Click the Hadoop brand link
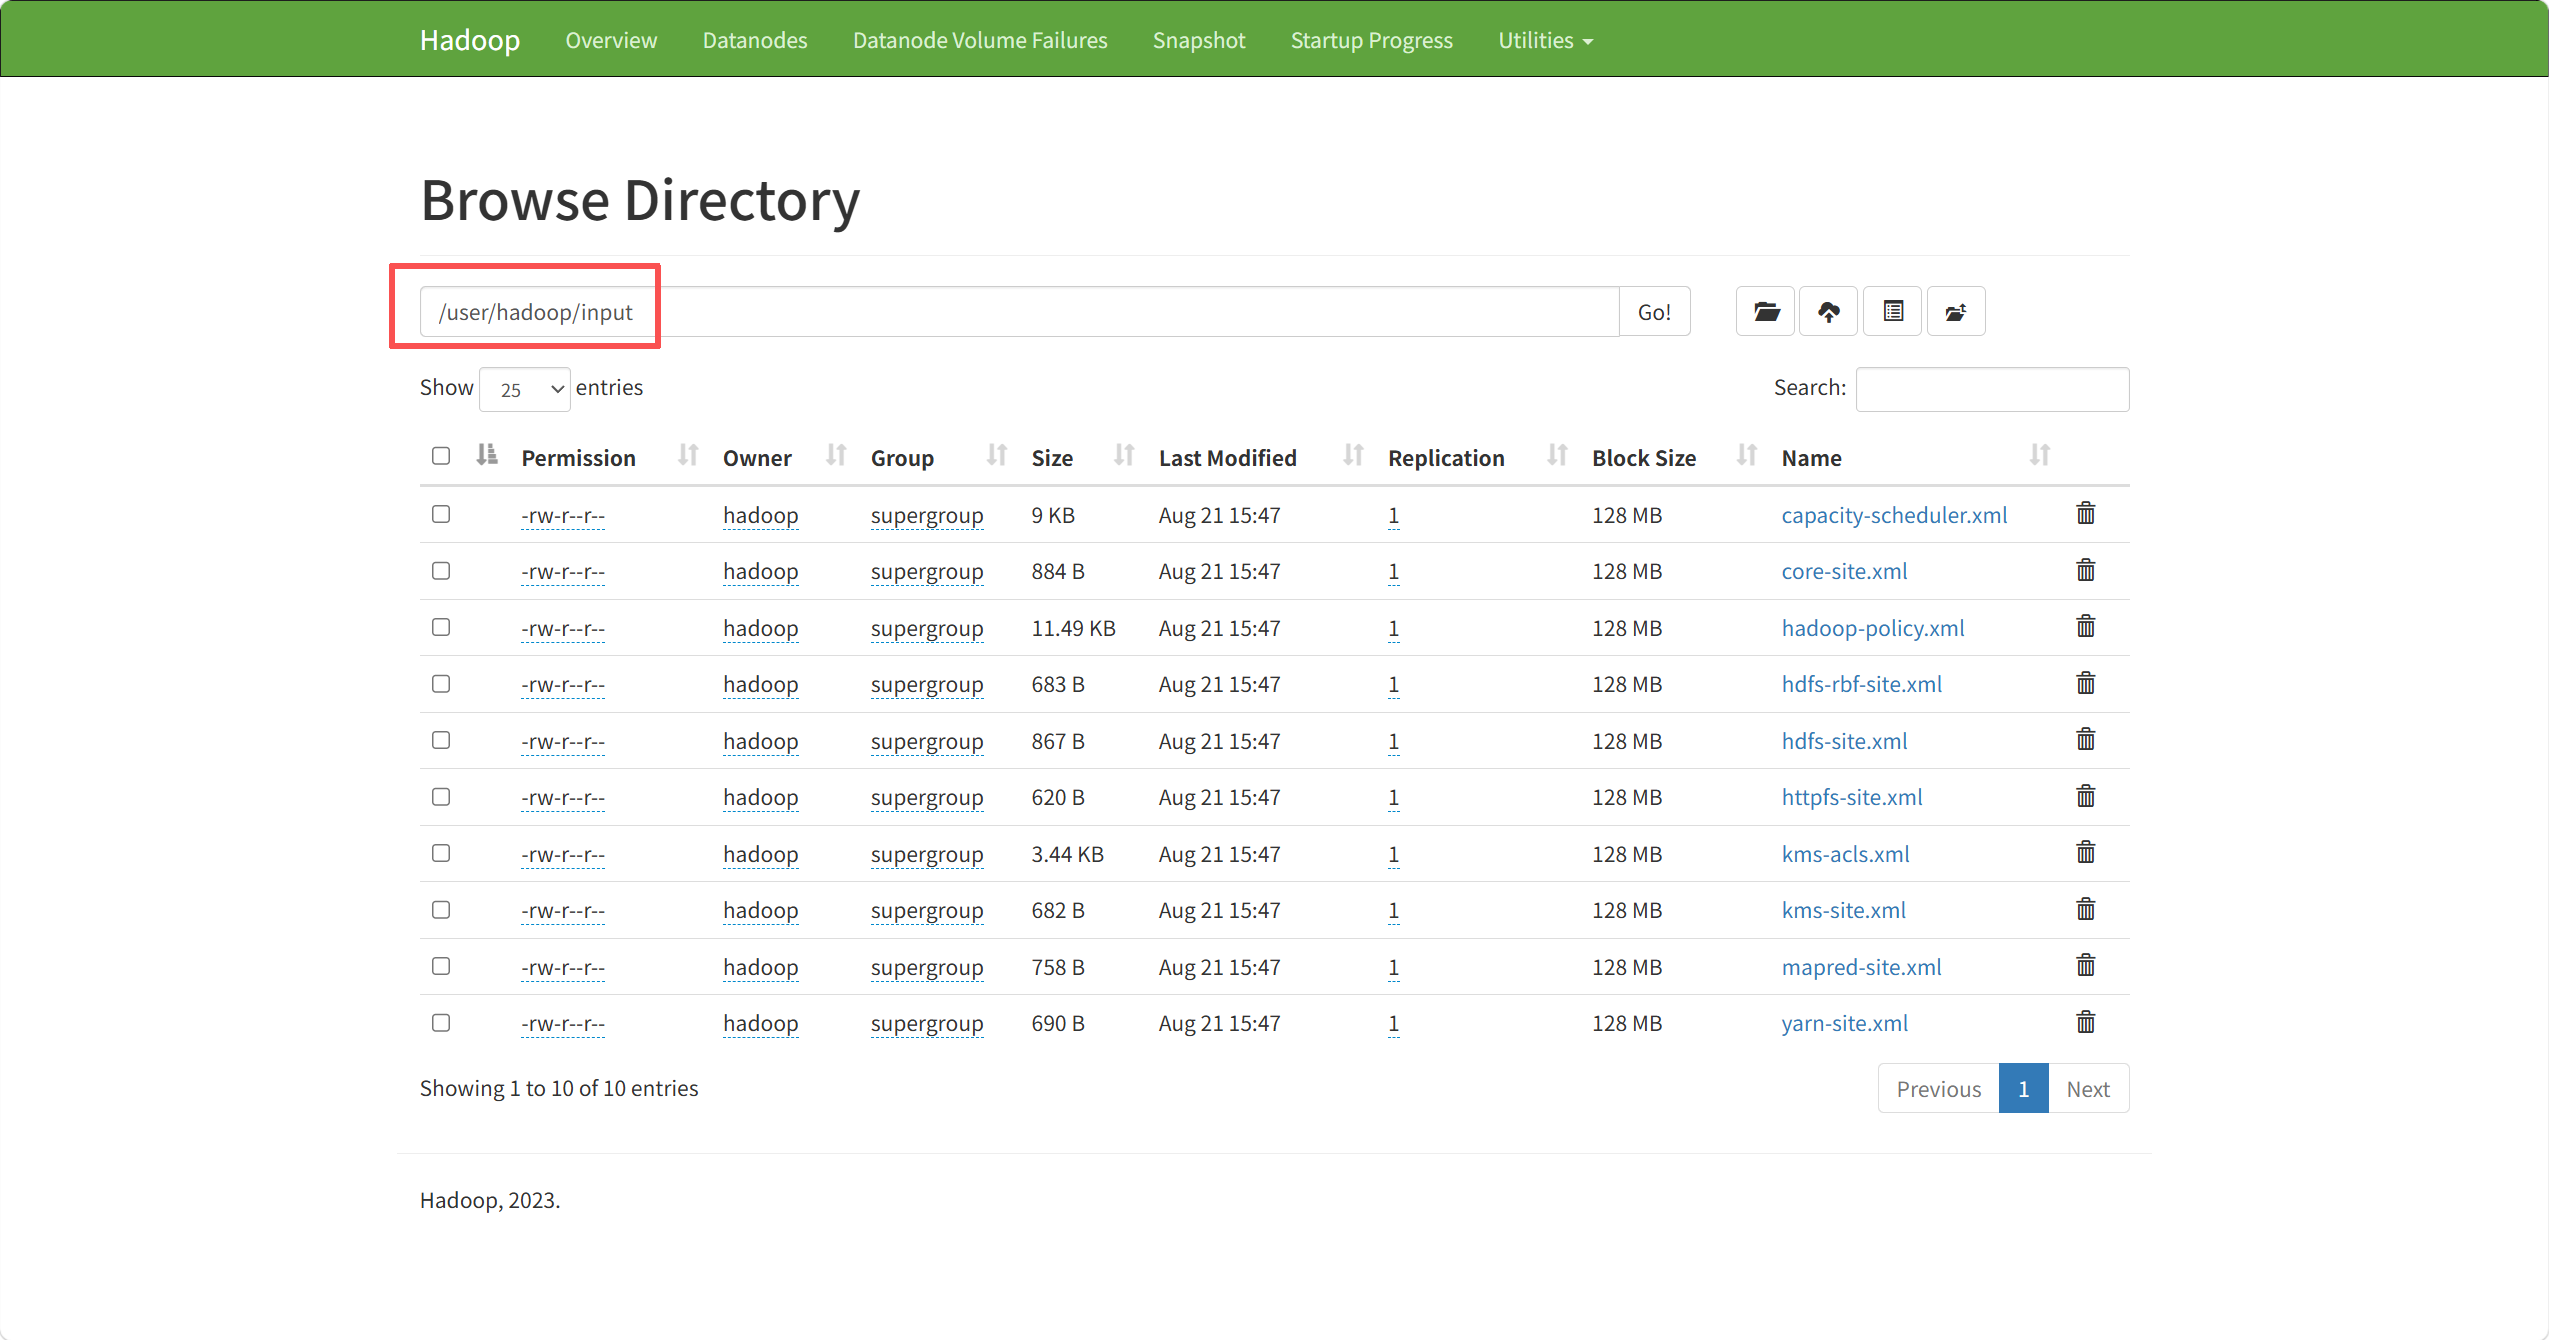The image size is (2549, 1340). (x=470, y=40)
